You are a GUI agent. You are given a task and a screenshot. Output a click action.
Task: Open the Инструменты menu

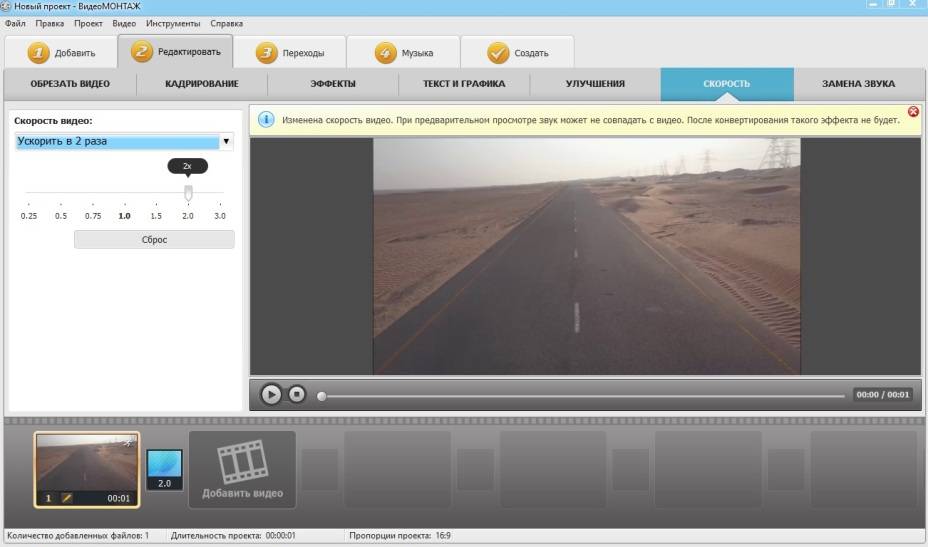(x=173, y=23)
